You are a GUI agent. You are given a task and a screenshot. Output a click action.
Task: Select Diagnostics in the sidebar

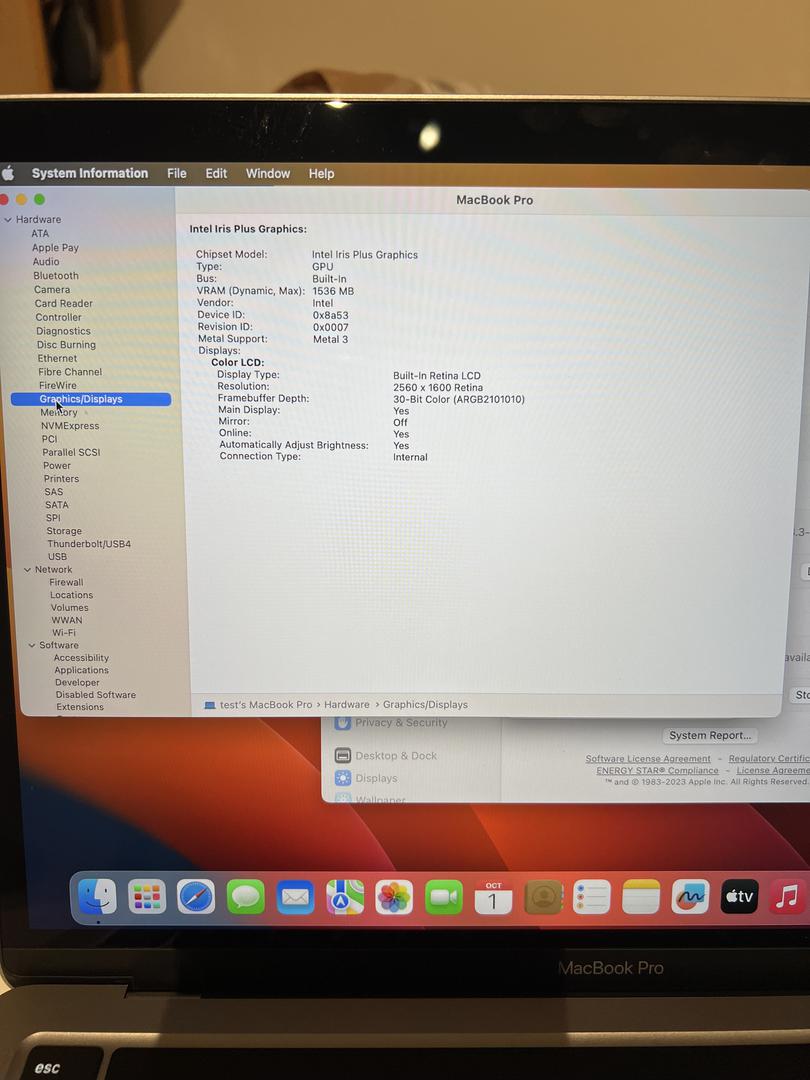click(x=63, y=331)
